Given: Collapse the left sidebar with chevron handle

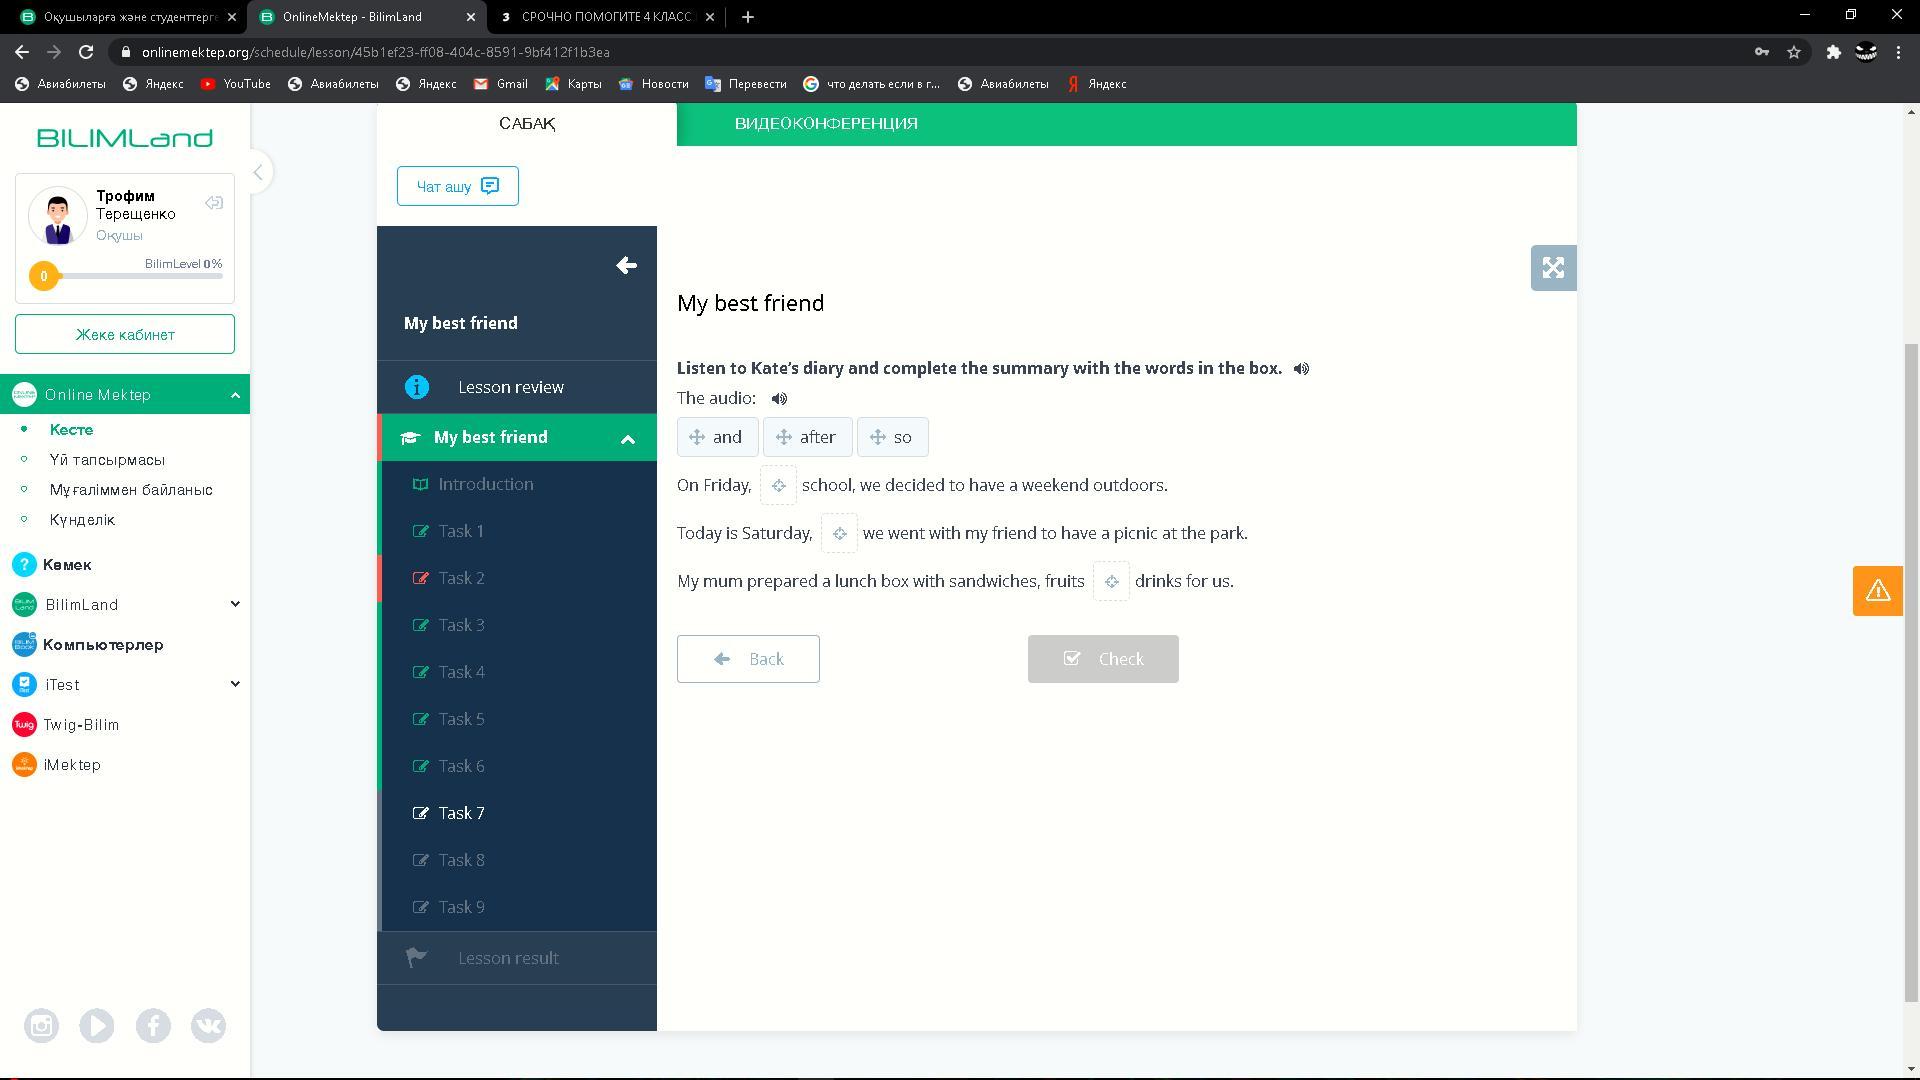Looking at the screenshot, I should [x=258, y=172].
